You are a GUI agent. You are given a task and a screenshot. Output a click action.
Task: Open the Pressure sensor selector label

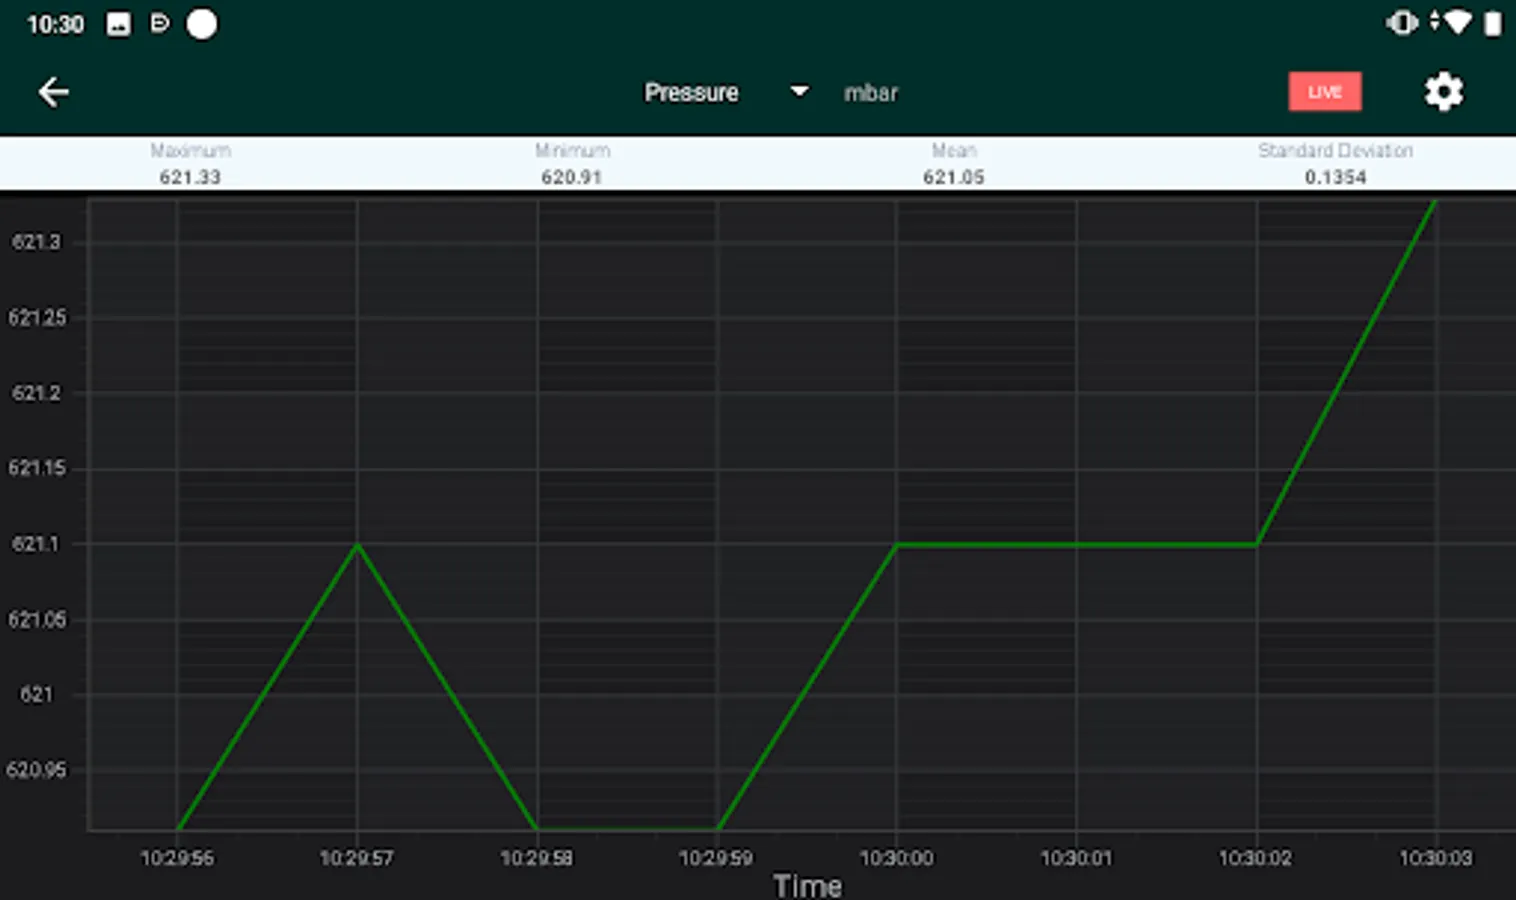coord(691,92)
